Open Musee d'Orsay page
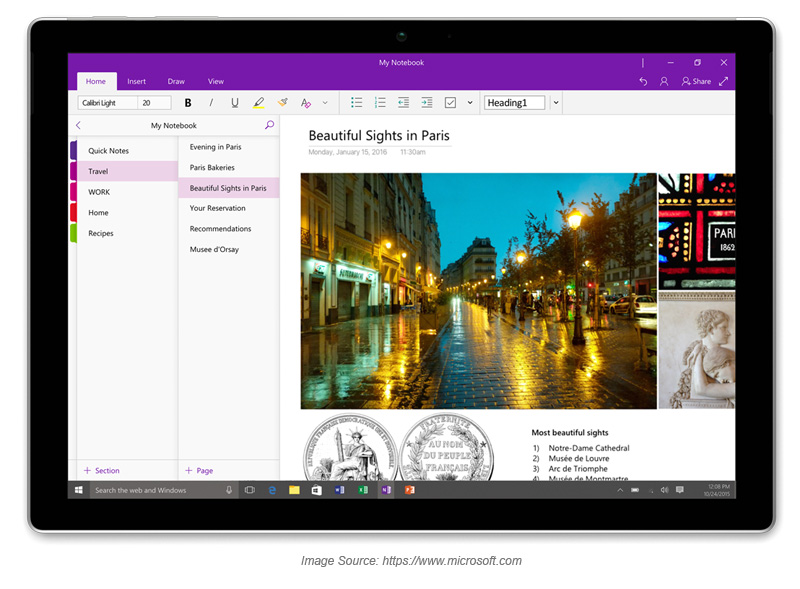The image size is (800, 589). (229, 249)
